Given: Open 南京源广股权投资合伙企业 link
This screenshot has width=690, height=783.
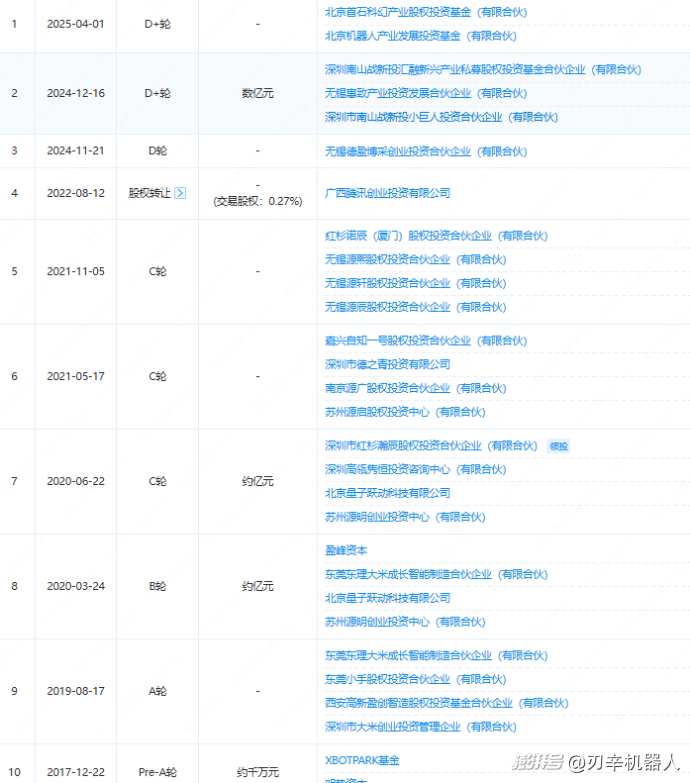Looking at the screenshot, I should pyautogui.click(x=415, y=388).
